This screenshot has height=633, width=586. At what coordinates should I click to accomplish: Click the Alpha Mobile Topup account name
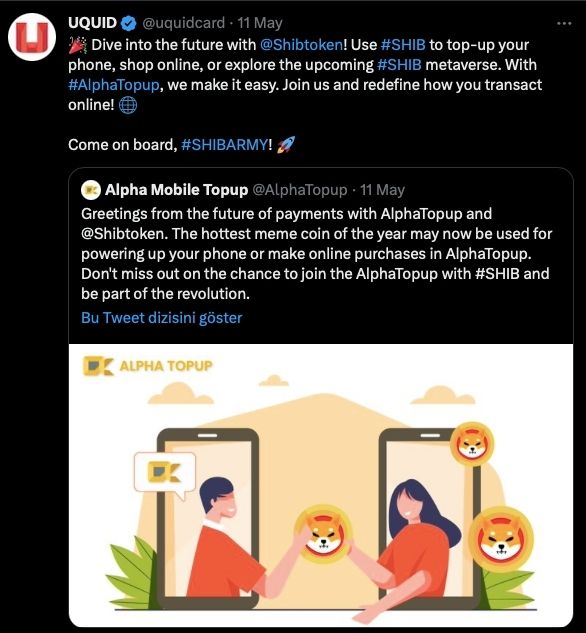pos(176,190)
